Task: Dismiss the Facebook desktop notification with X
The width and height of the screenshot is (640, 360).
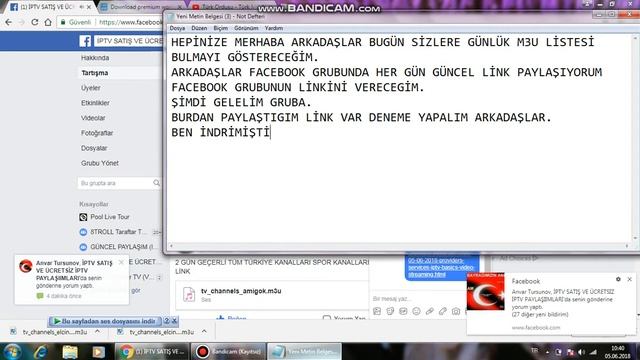Action: tap(629, 279)
